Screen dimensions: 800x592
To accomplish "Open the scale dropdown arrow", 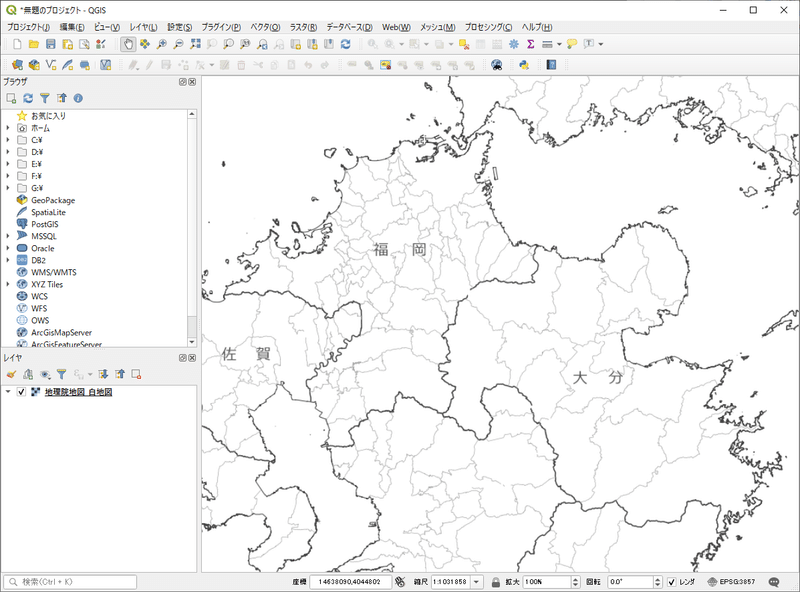I will (x=477, y=582).
